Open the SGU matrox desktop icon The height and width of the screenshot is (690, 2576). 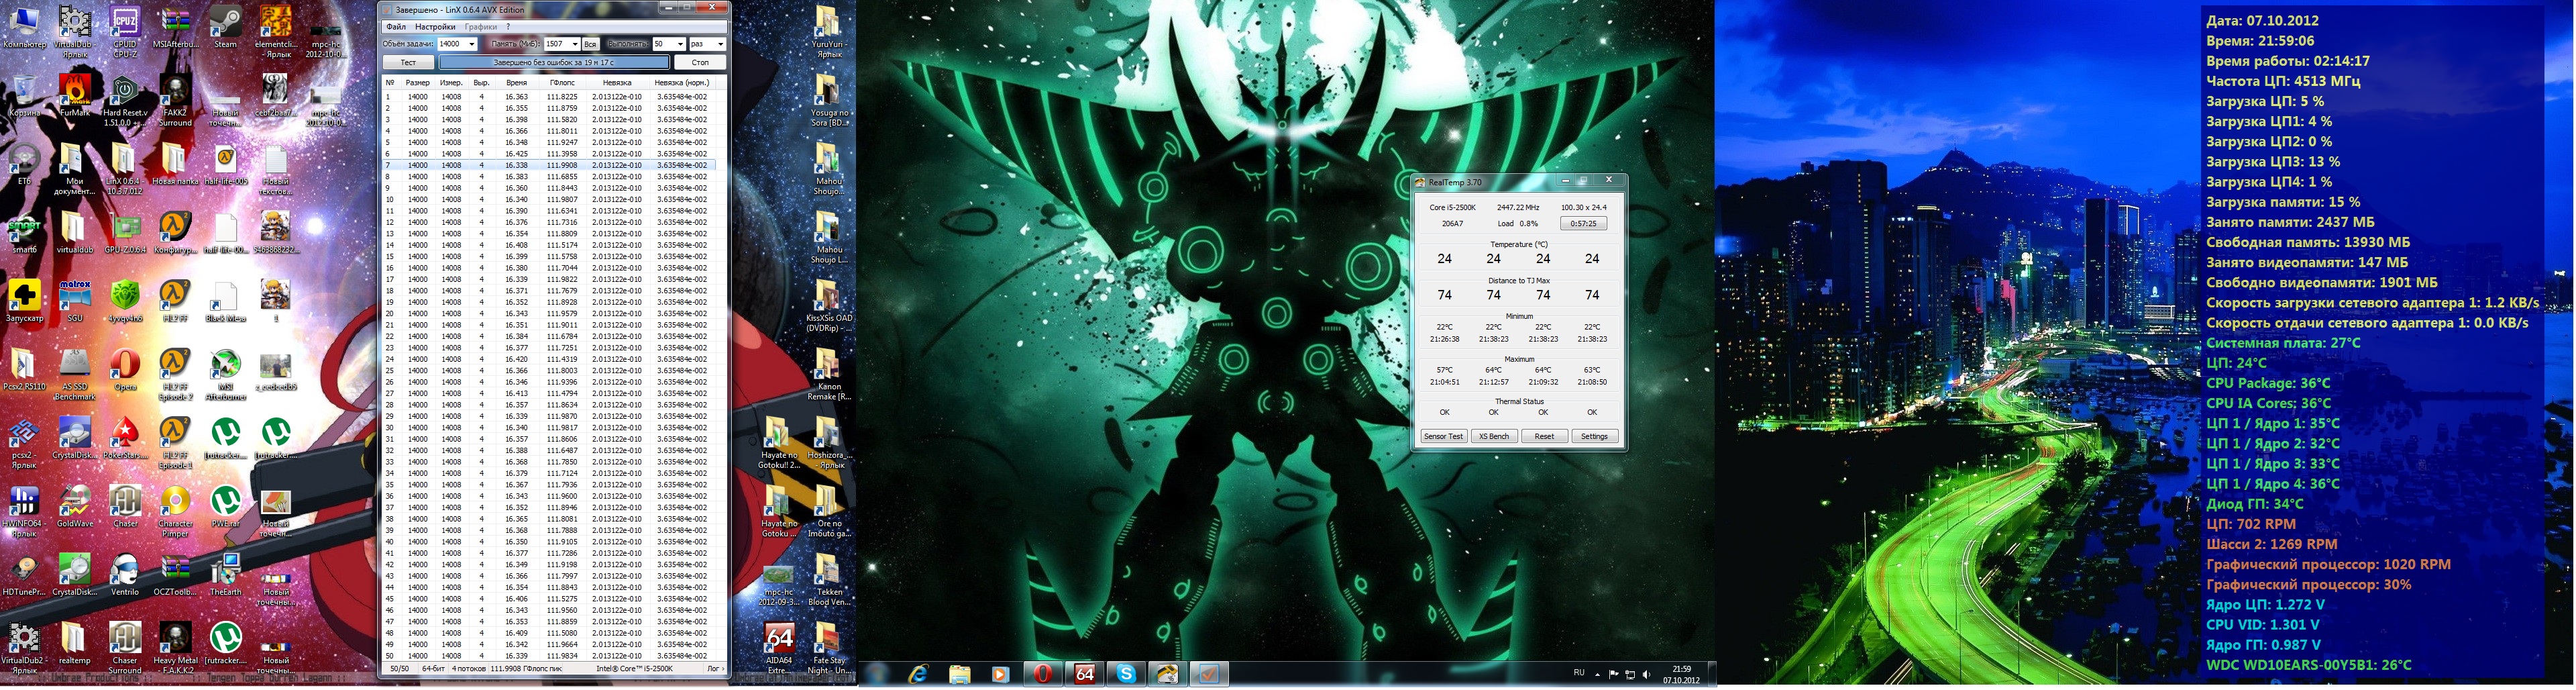pyautogui.click(x=75, y=302)
